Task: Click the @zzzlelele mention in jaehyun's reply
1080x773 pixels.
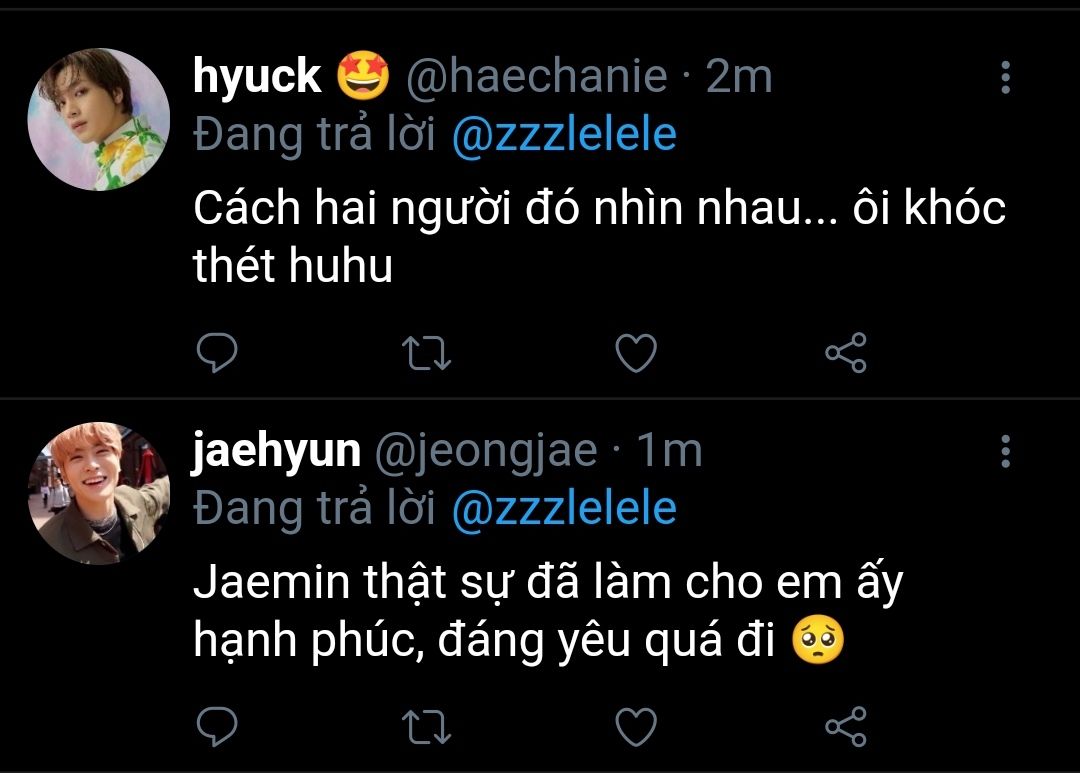Action: (564, 508)
